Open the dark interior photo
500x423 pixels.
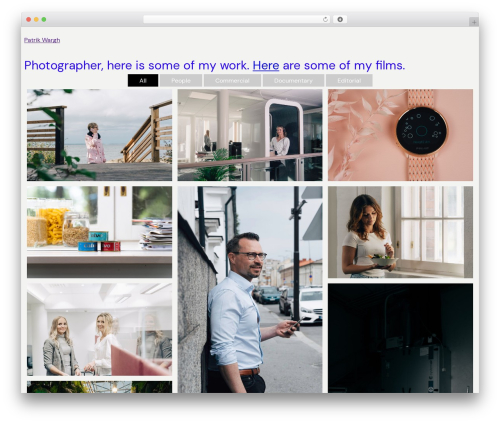point(400,338)
